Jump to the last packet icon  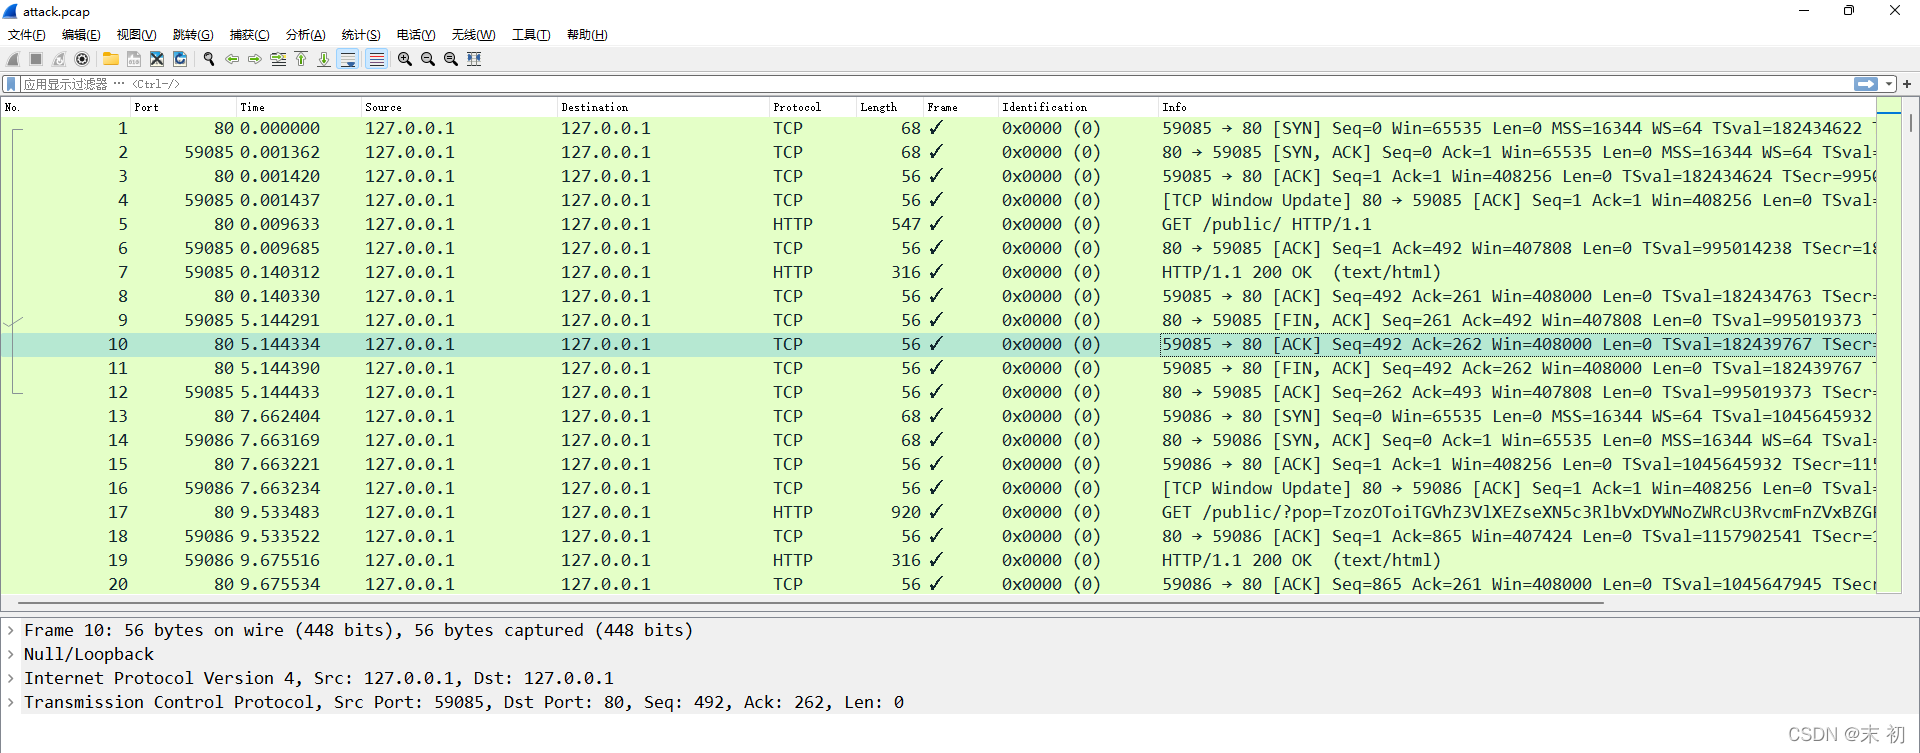point(324,59)
